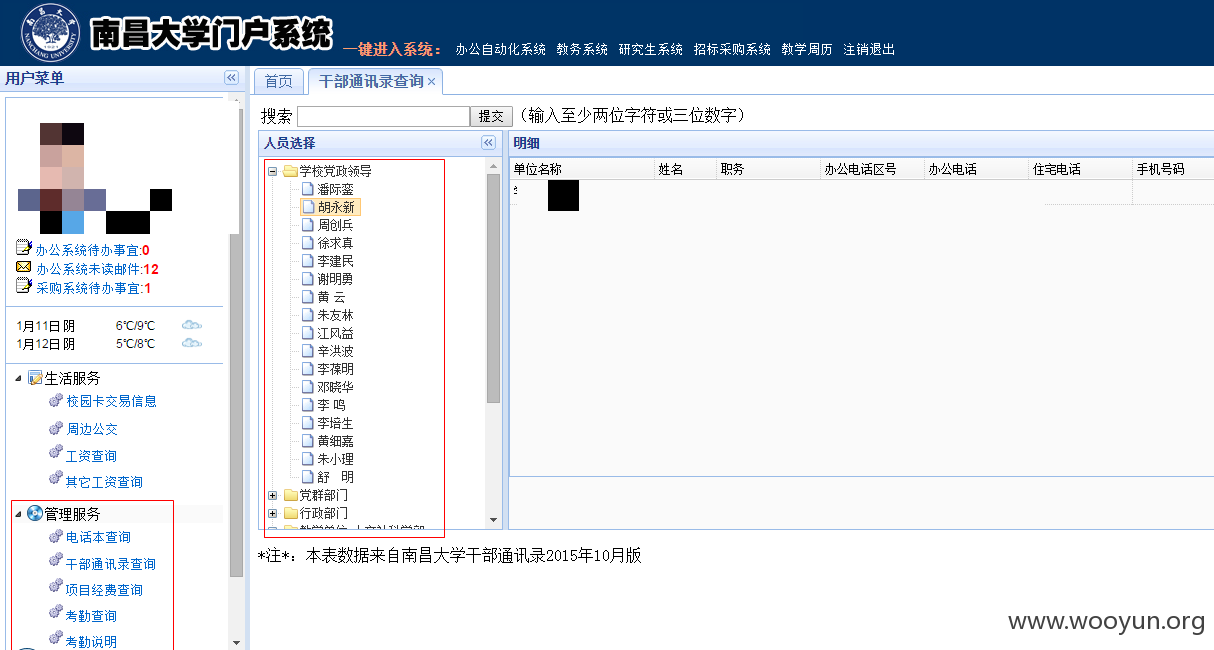
Task: Expand the 党群部门 tree node
Action: [x=272, y=495]
